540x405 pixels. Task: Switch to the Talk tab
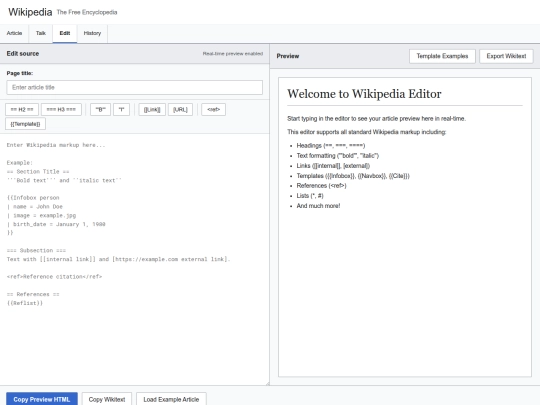click(x=41, y=33)
